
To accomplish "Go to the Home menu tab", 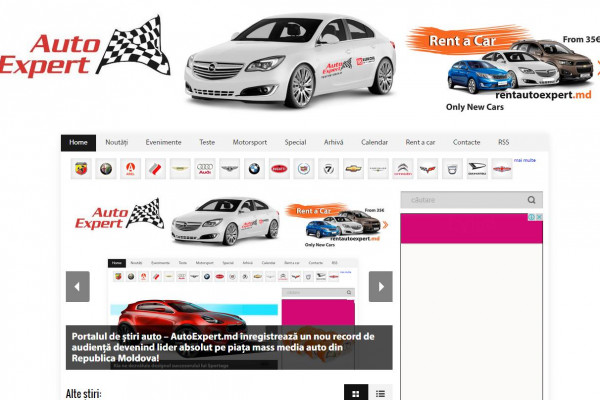I will [x=78, y=142].
